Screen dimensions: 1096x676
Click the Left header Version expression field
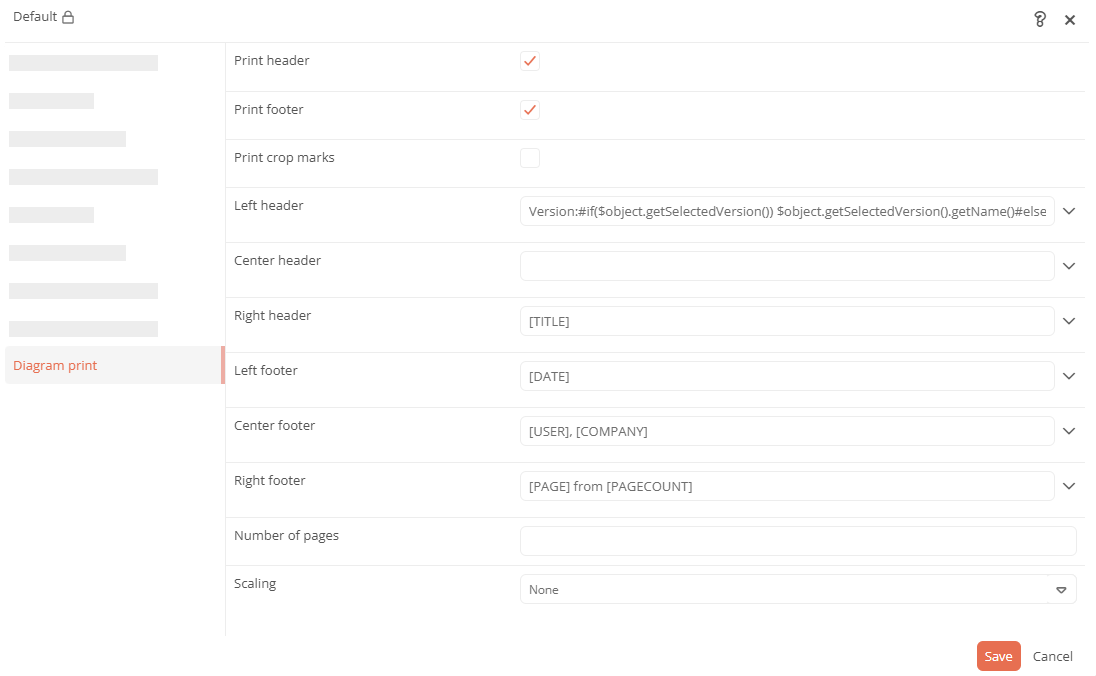point(786,211)
